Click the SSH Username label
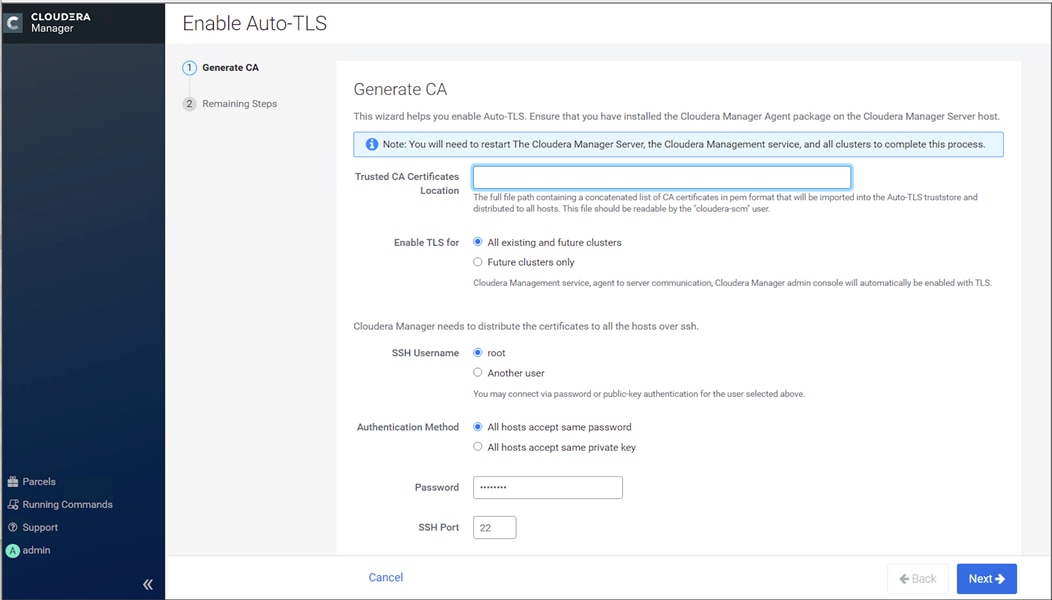This screenshot has height=600, width=1052. (x=425, y=353)
